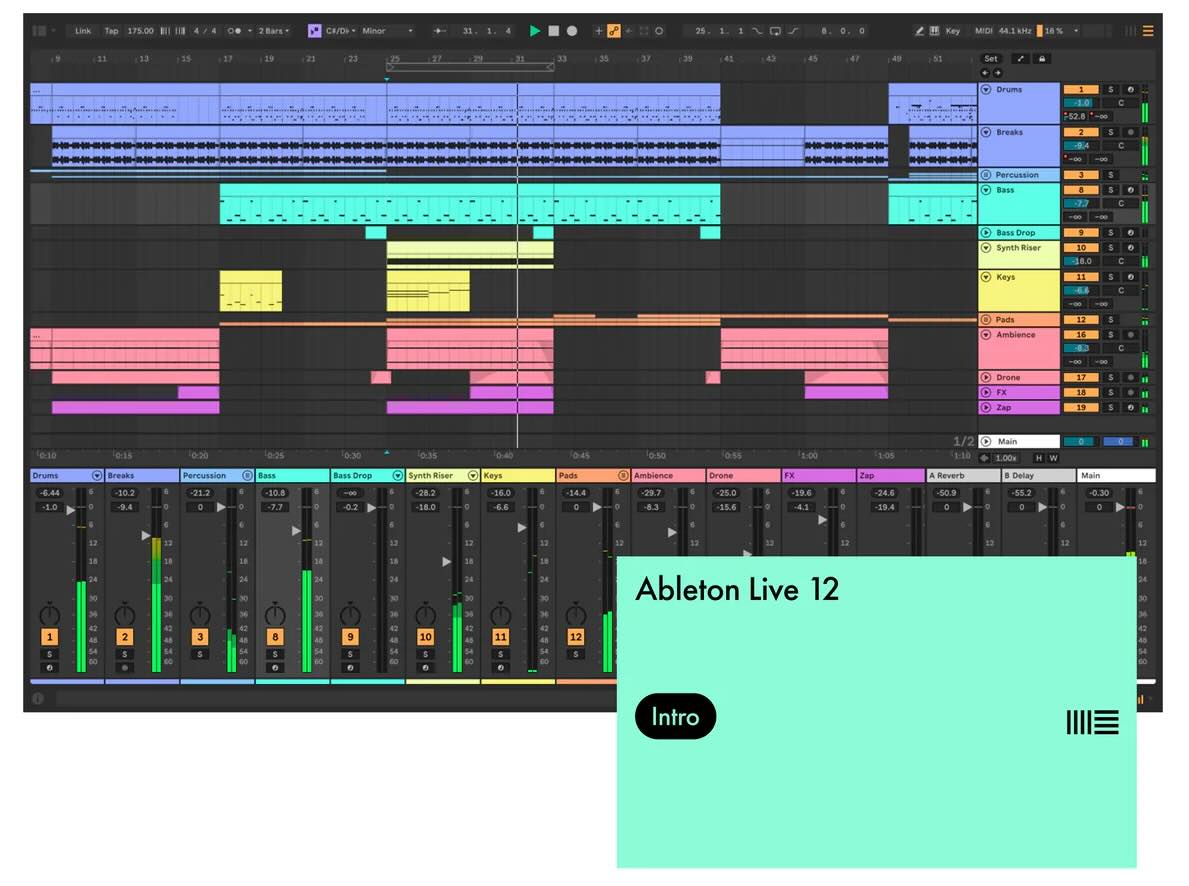Click the Link button

83,31
